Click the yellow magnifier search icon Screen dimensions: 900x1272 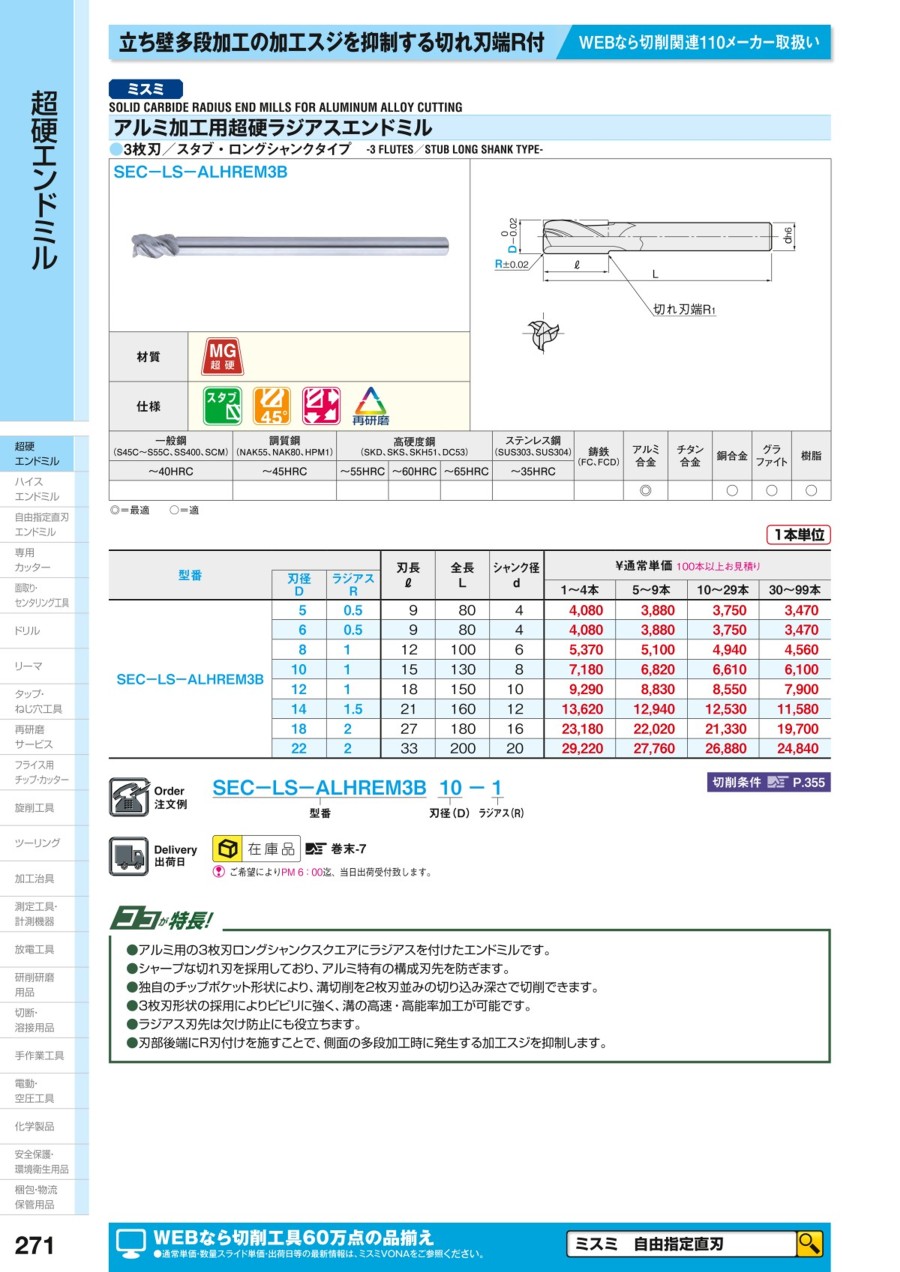(x=809, y=1244)
